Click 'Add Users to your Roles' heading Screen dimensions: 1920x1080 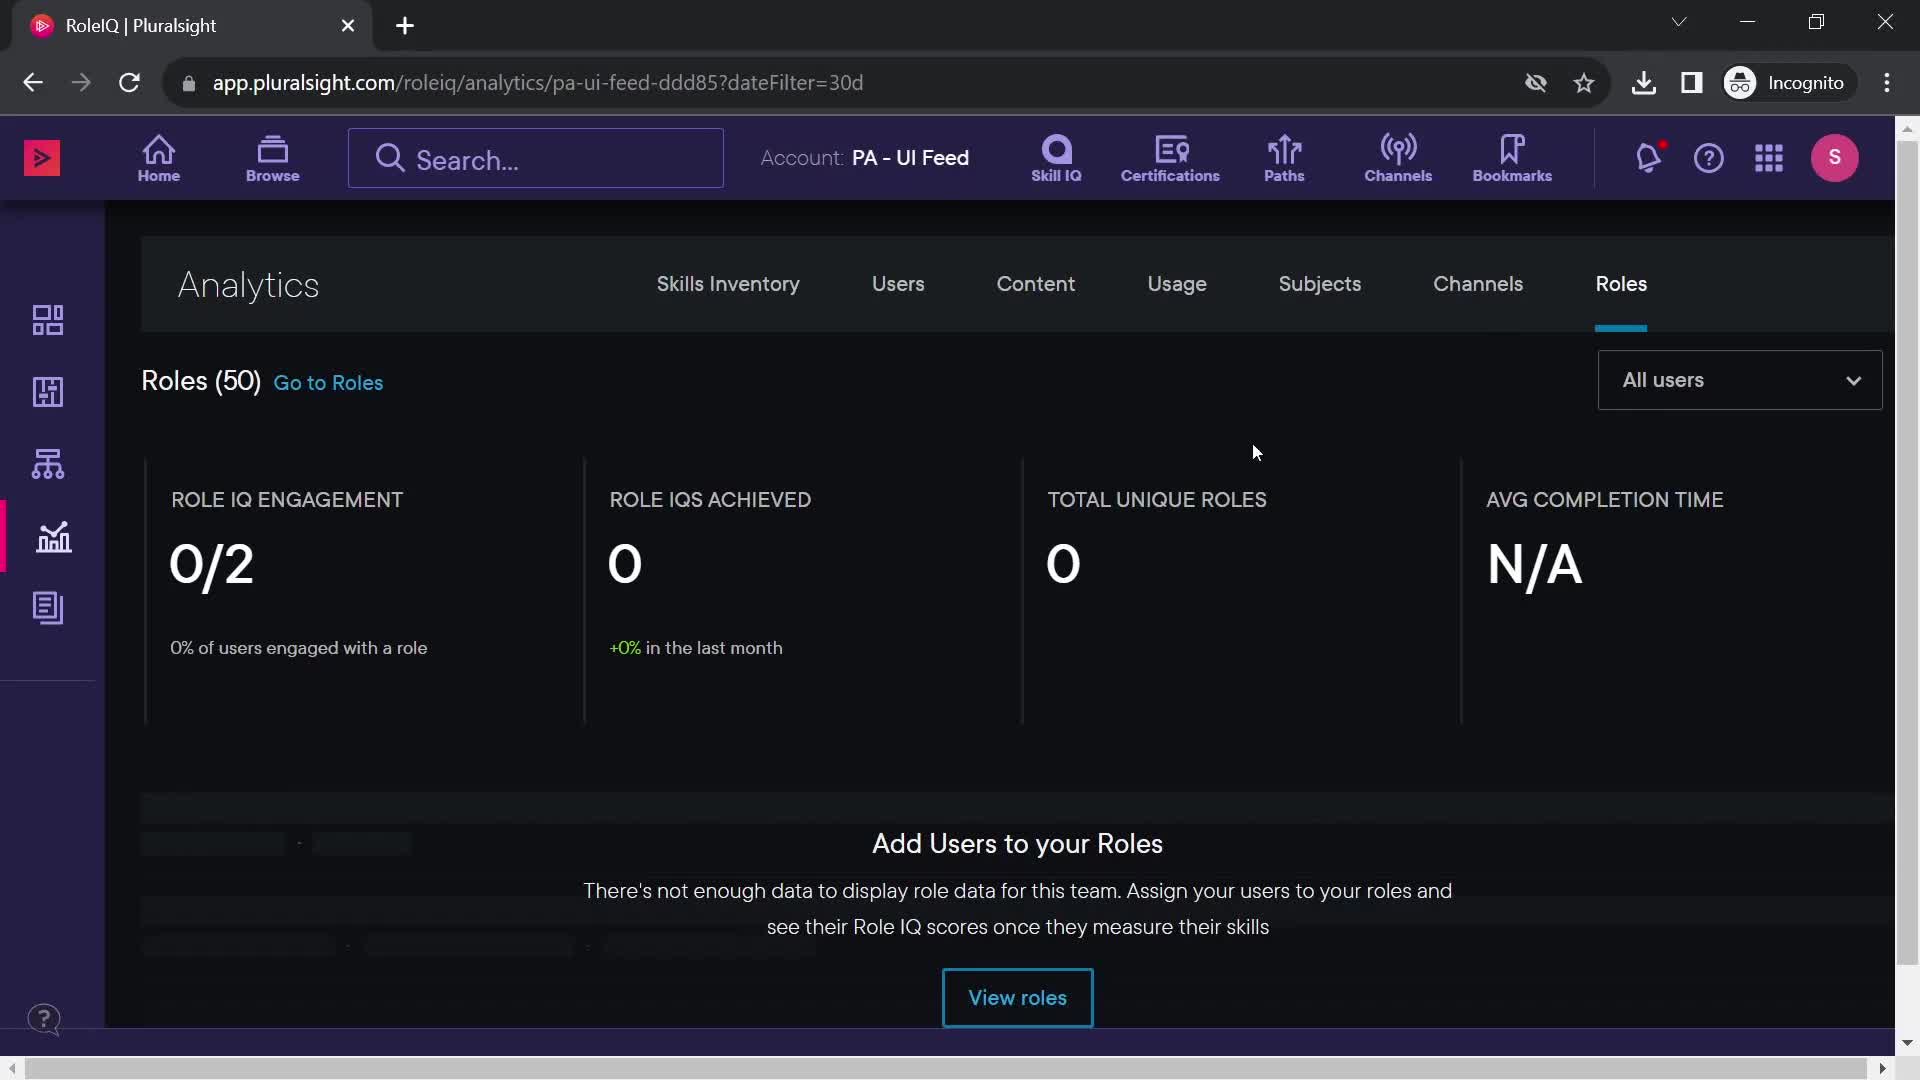point(1017,844)
